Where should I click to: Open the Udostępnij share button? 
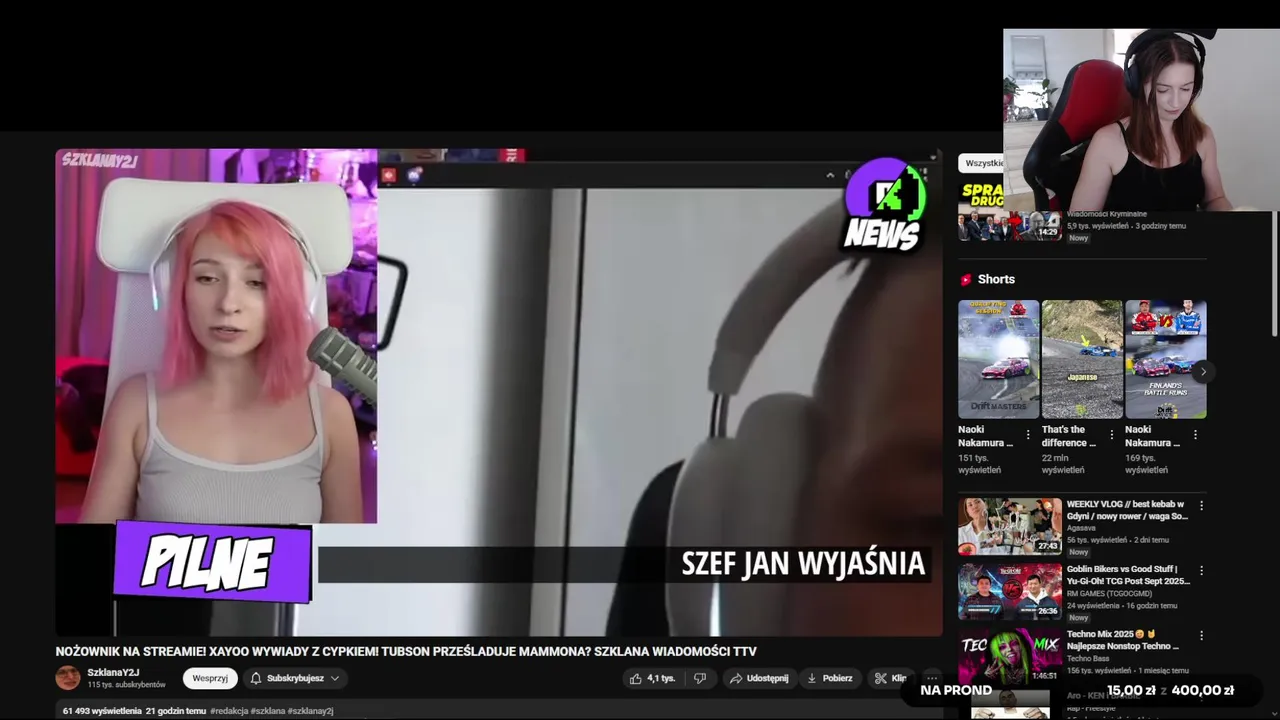pyautogui.click(x=759, y=678)
